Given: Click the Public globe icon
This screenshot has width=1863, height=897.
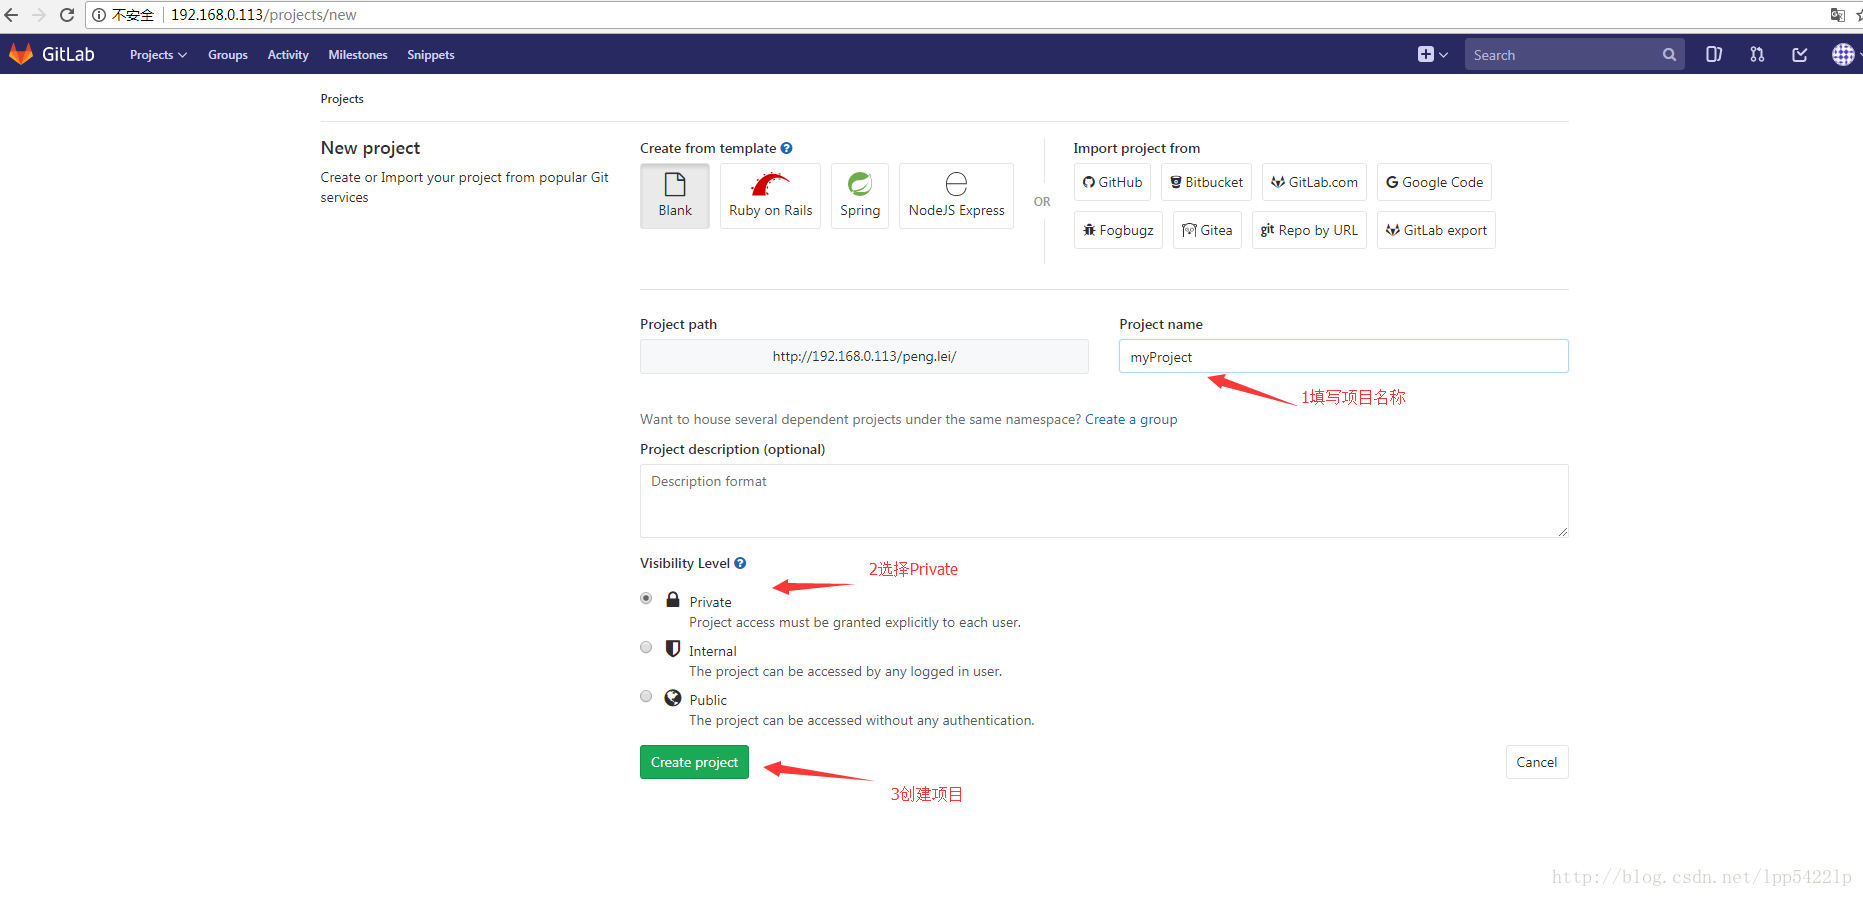Looking at the screenshot, I should click(x=673, y=697).
